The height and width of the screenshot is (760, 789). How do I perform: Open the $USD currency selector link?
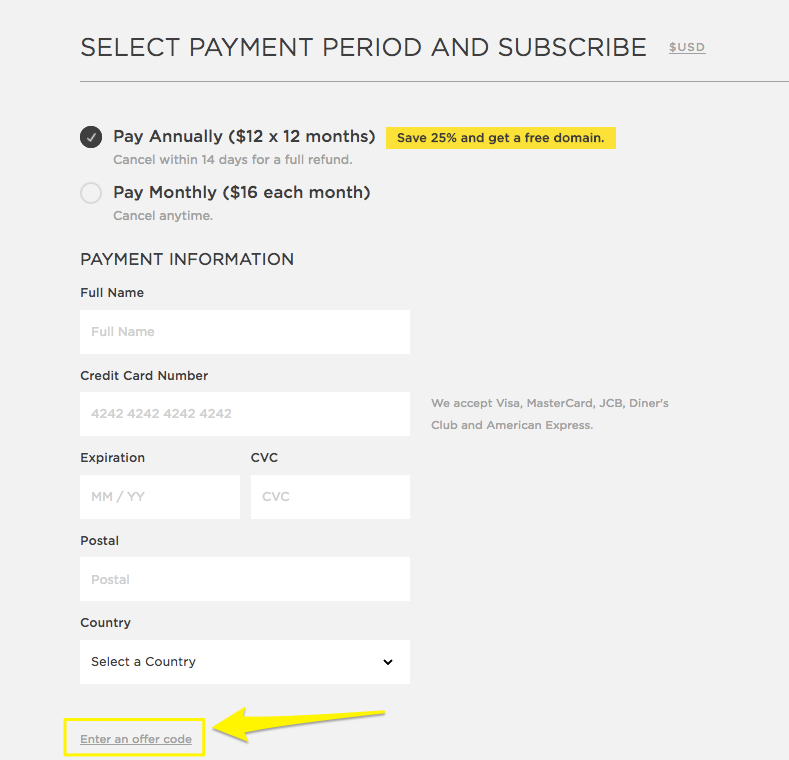click(687, 47)
